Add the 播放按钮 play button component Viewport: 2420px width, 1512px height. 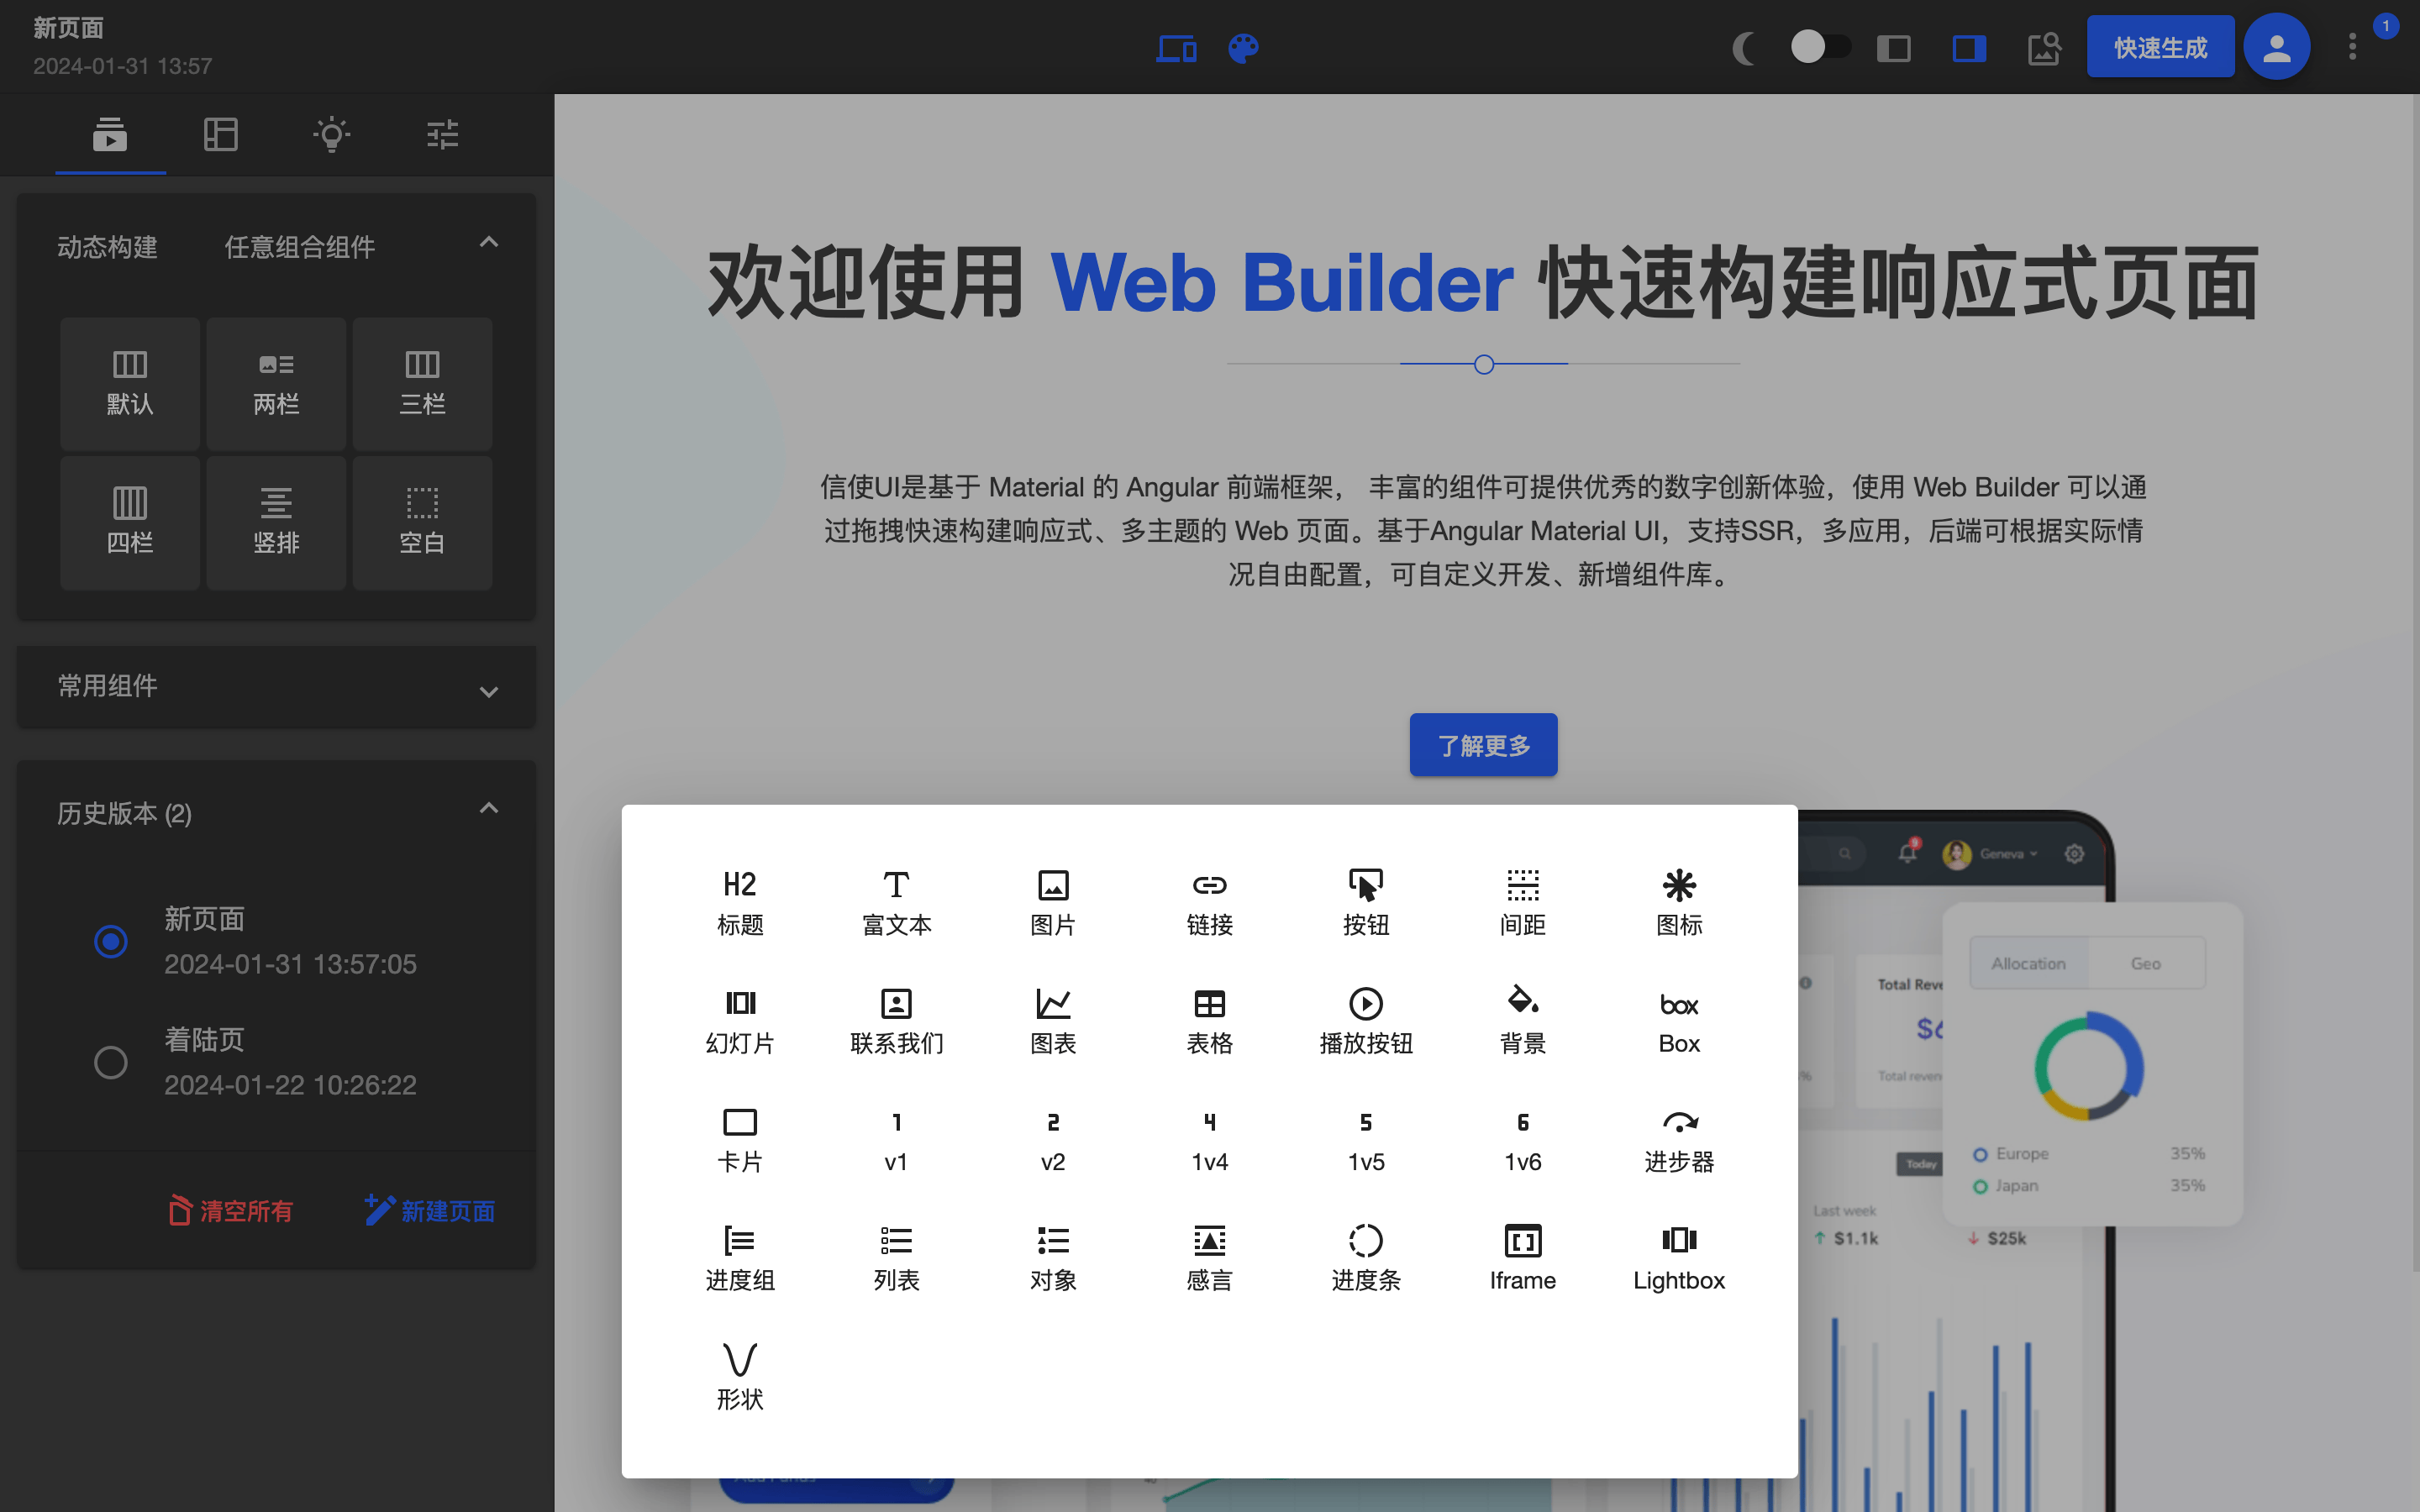(x=1366, y=1018)
